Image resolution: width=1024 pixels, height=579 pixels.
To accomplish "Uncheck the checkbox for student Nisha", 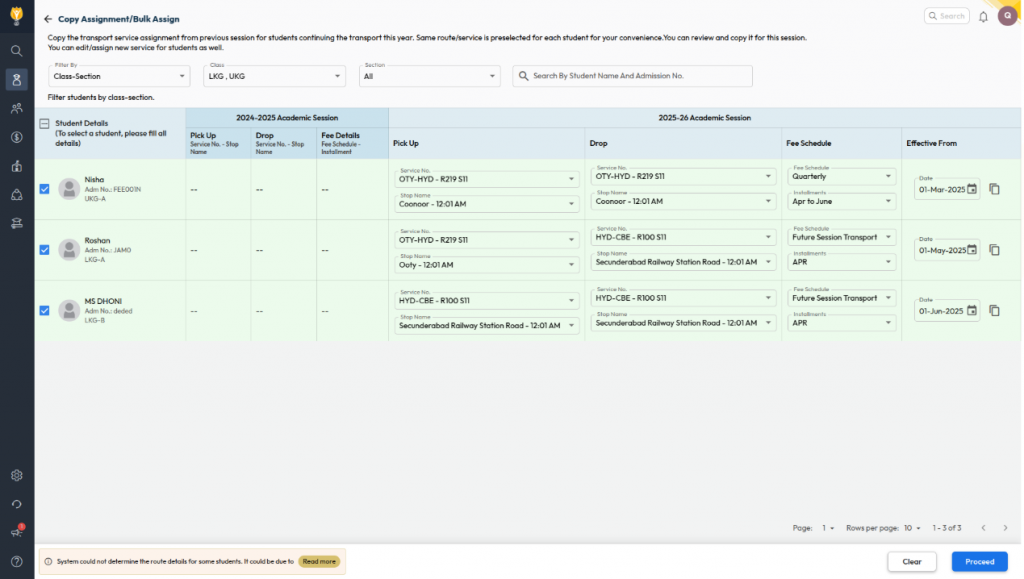I will [x=44, y=189].
